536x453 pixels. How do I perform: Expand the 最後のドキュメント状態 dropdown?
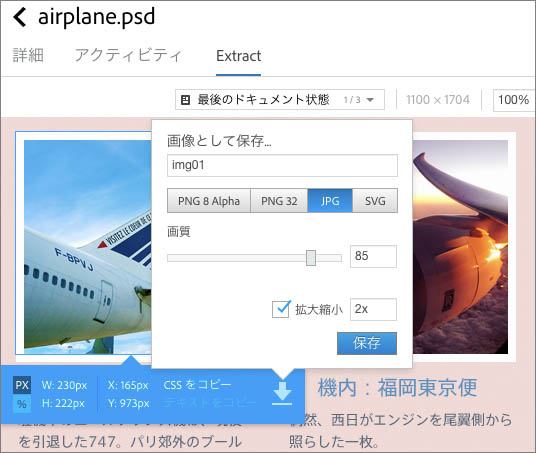coord(280,99)
